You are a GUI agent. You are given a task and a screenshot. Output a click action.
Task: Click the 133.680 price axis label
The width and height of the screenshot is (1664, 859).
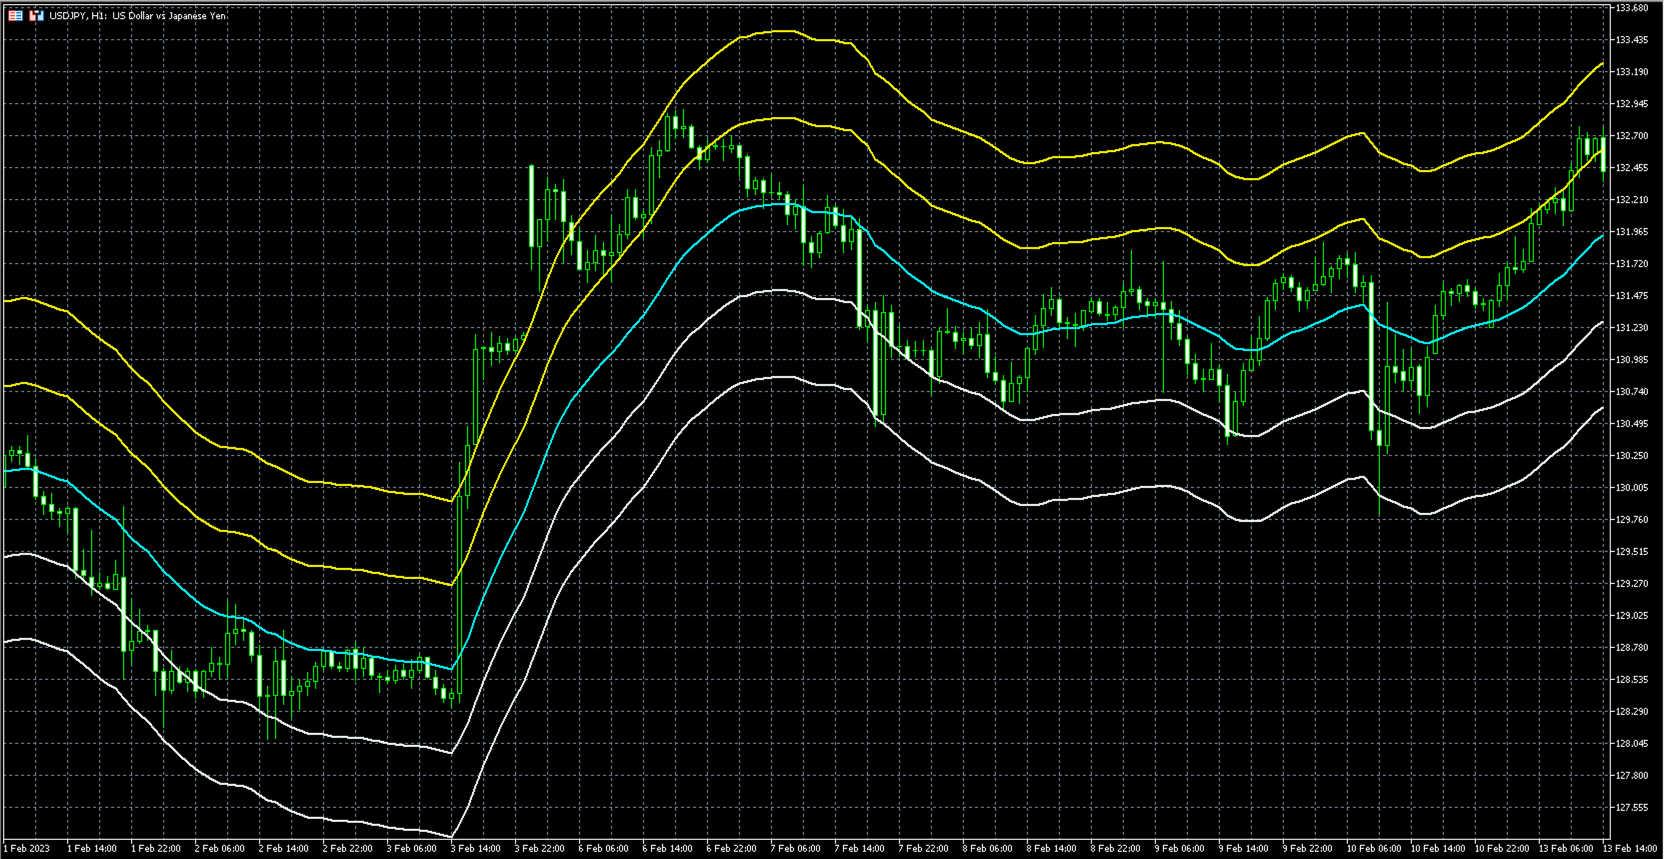1632,8
